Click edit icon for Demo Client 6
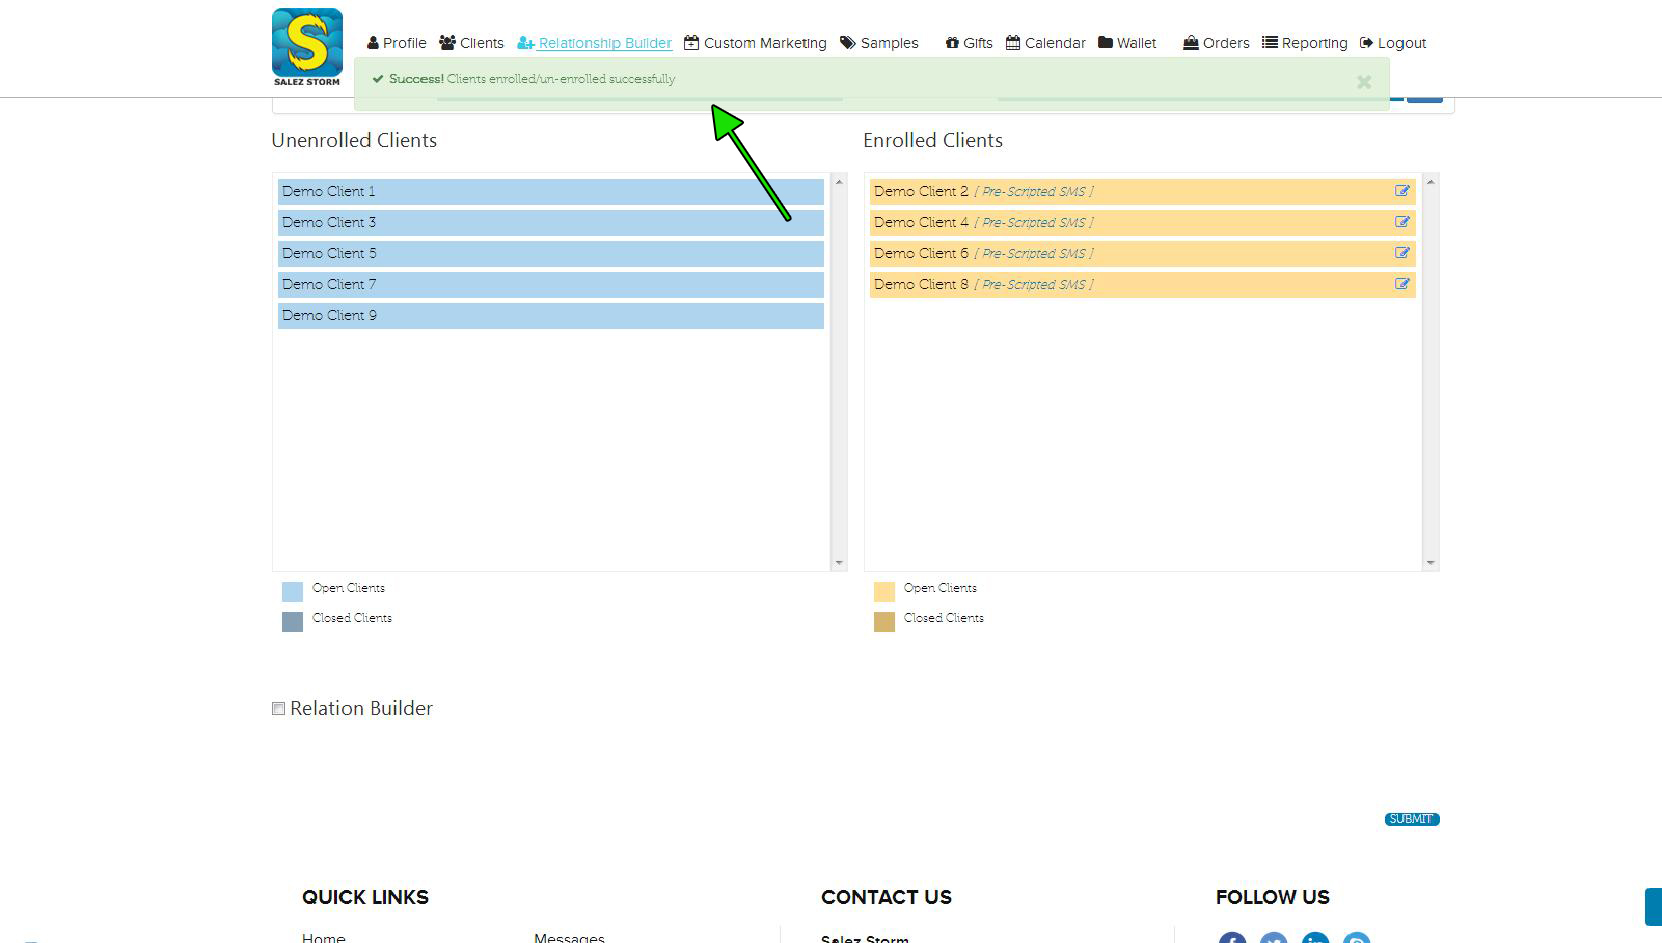 click(x=1402, y=253)
